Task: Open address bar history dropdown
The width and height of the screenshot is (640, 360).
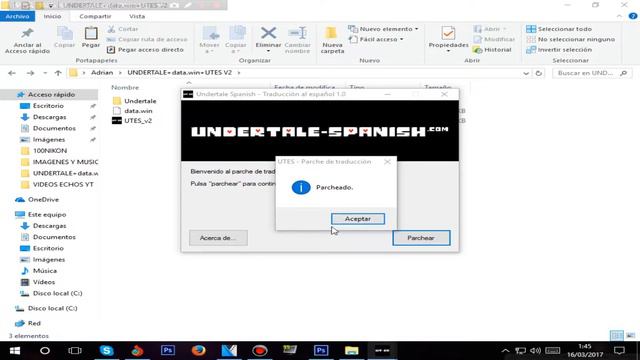Action: (526, 73)
